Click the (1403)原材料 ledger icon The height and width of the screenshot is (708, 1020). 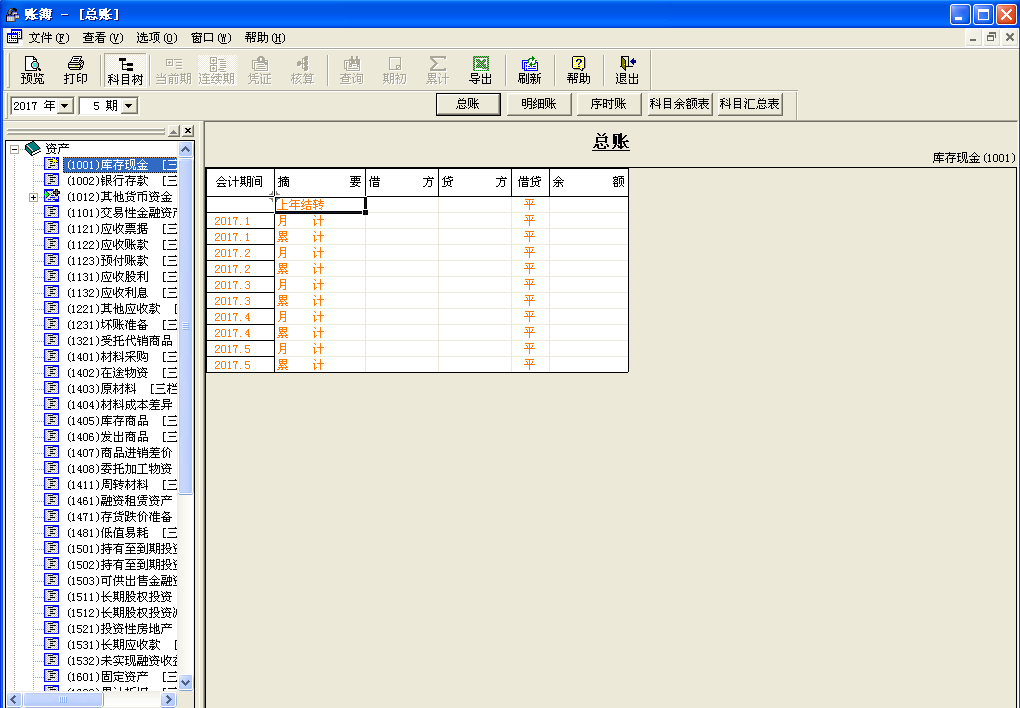[51, 388]
